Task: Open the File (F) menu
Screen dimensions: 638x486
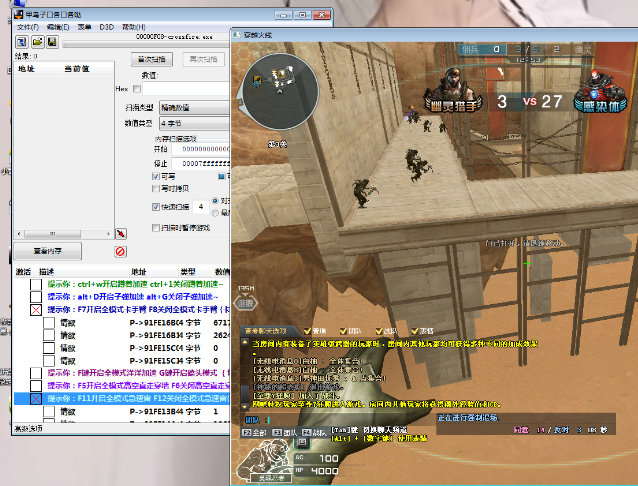Action: coord(28,27)
